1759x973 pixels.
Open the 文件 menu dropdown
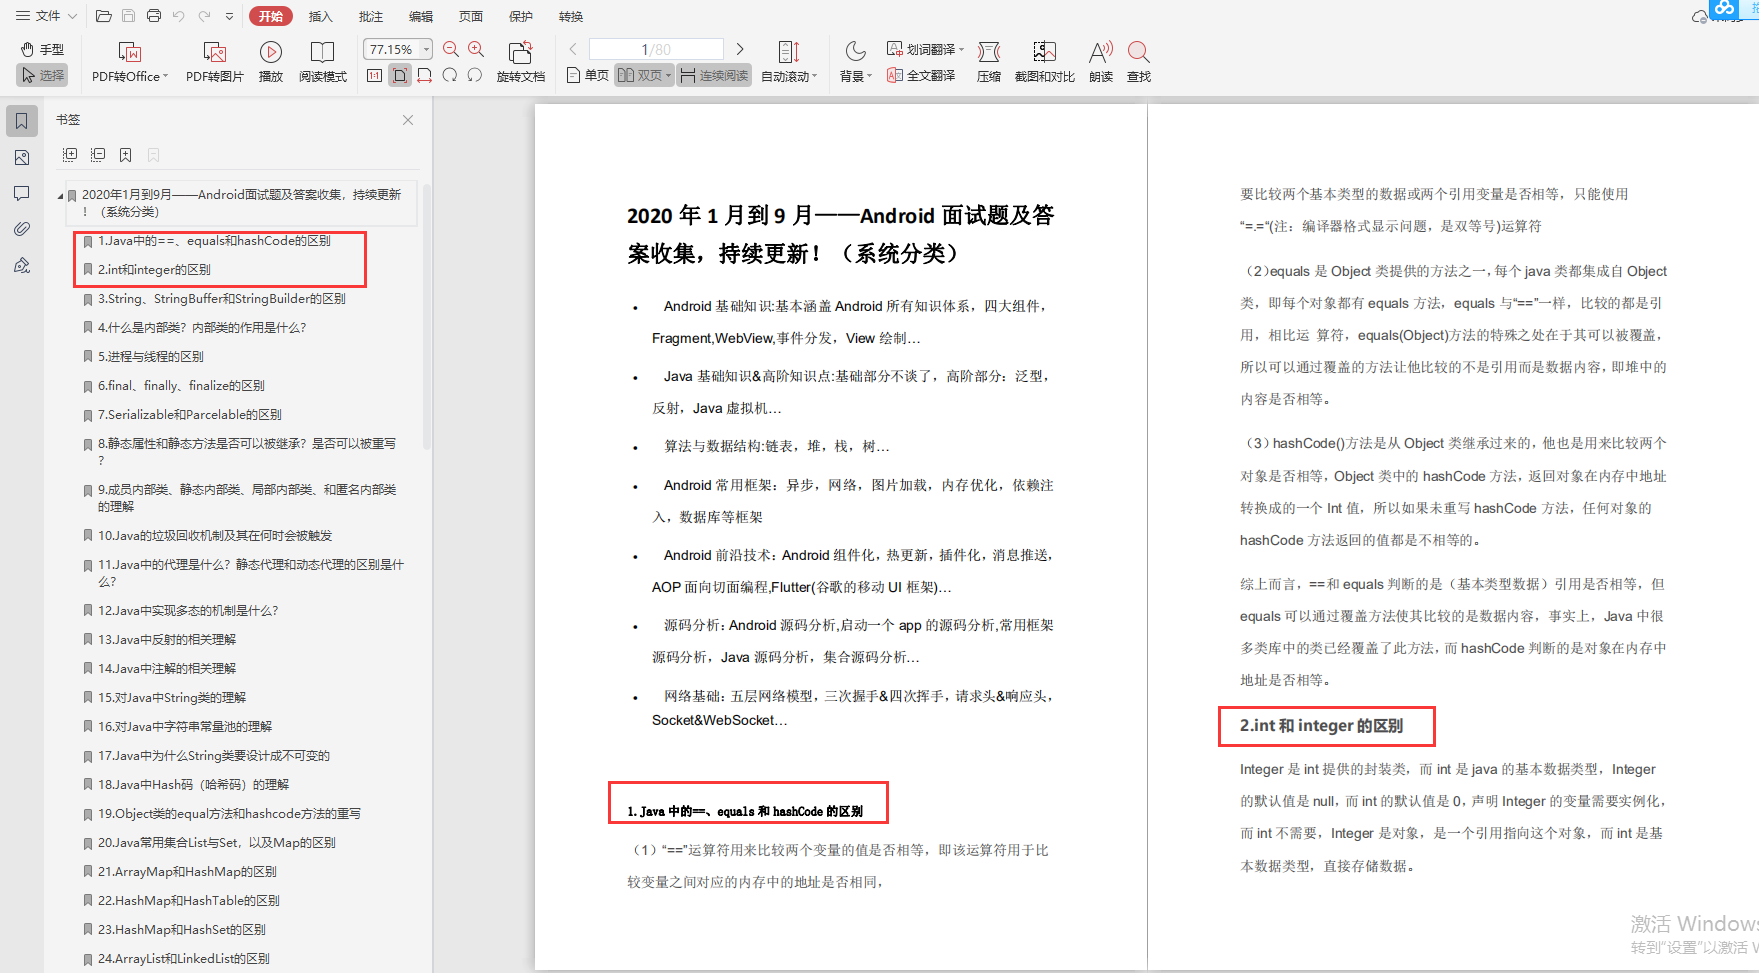pos(46,16)
